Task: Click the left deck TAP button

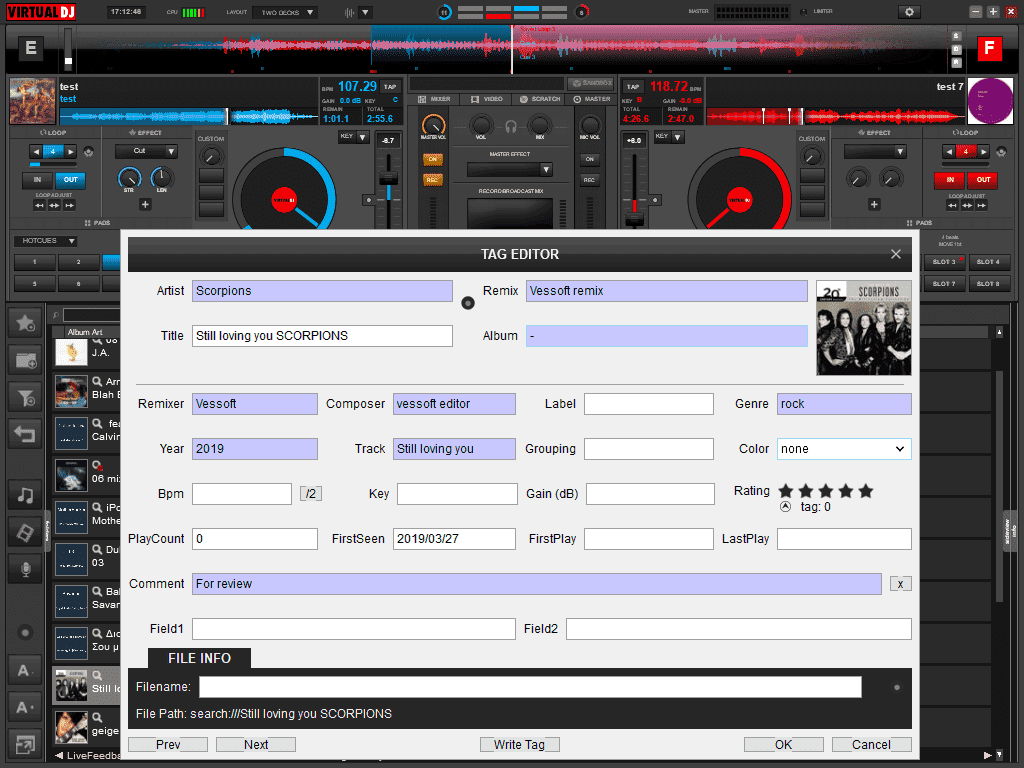Action: 390,87
